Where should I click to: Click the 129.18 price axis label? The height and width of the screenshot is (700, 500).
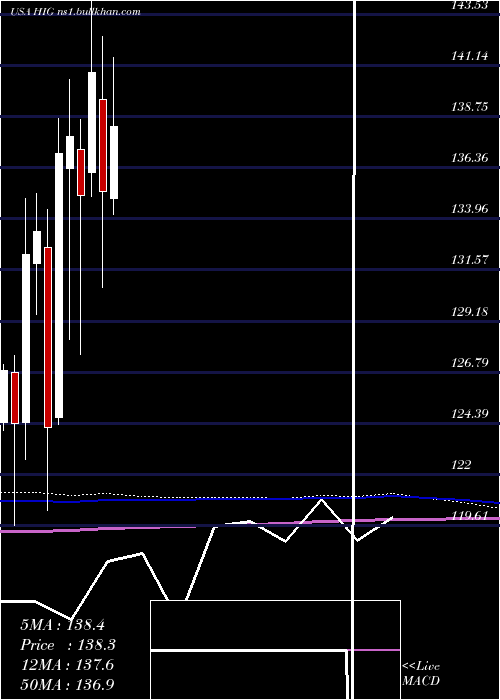[x=470, y=311]
